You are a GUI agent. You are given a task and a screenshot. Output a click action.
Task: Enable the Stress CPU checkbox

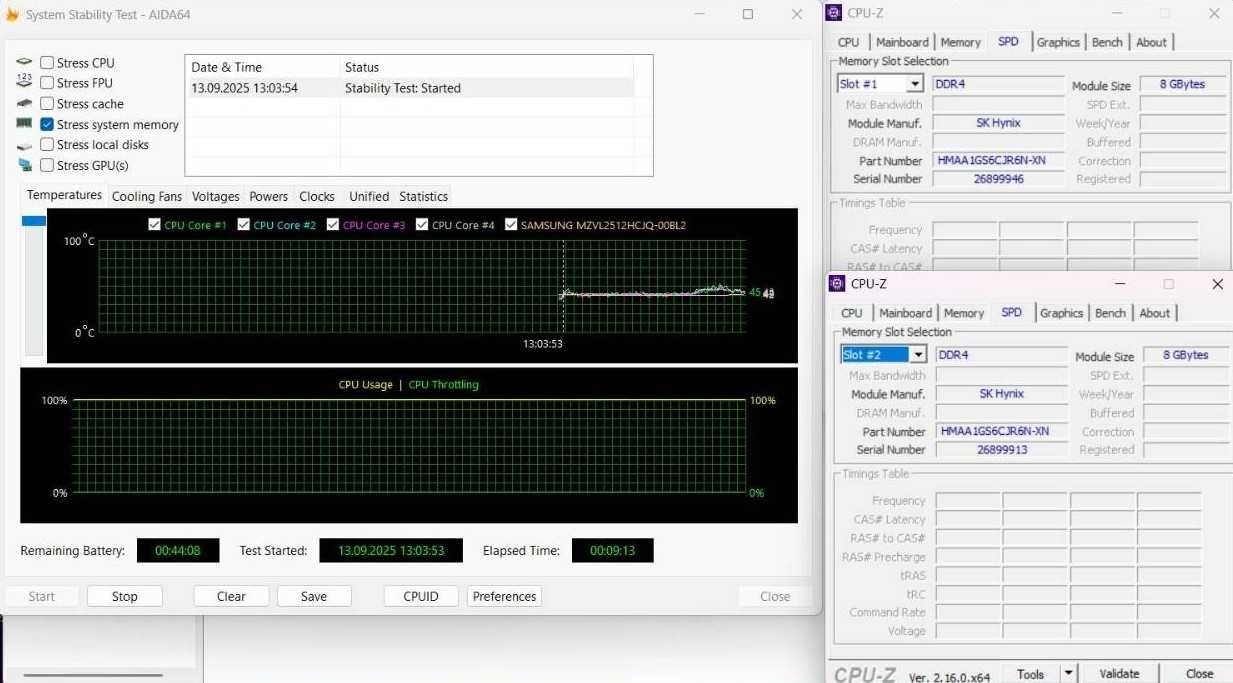[x=47, y=63]
